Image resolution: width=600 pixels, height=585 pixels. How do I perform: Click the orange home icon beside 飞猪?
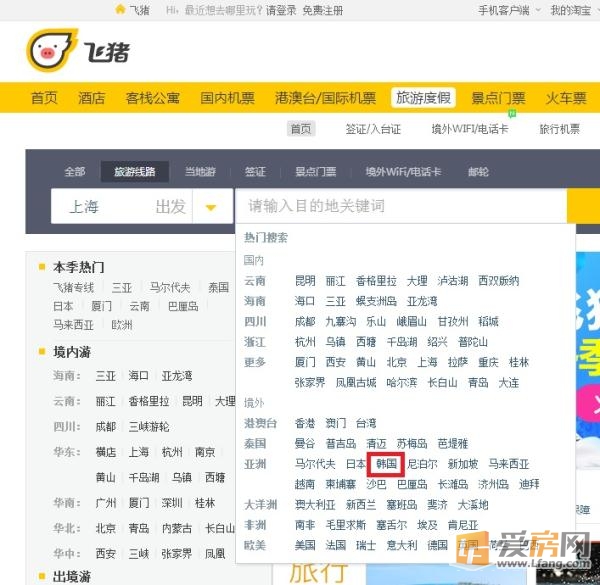(x=120, y=9)
